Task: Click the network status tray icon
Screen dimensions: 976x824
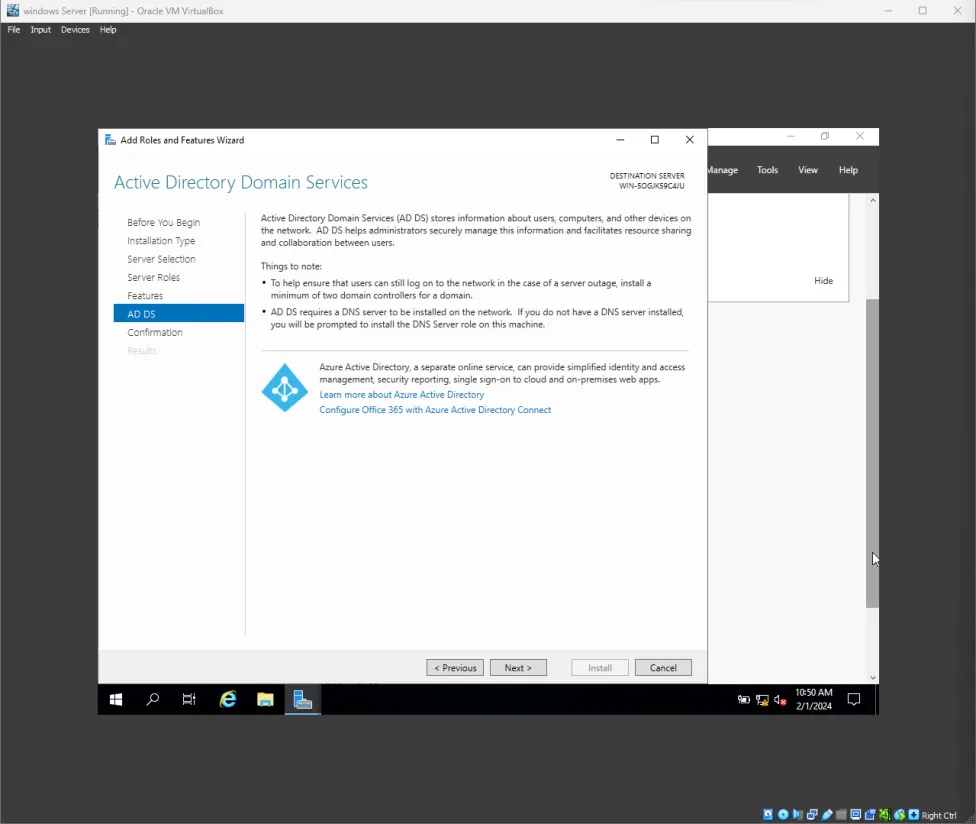Action: [x=762, y=700]
